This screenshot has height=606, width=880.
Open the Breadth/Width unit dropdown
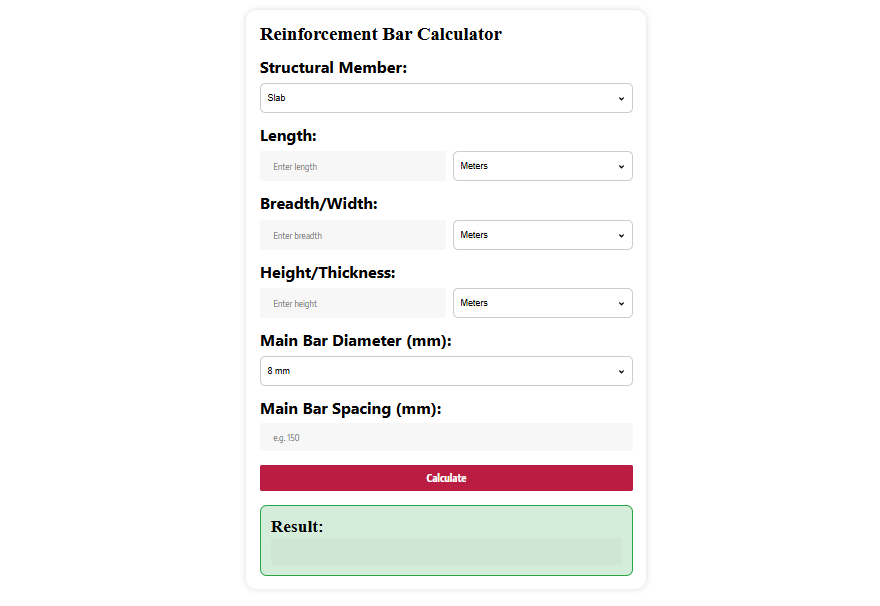(x=542, y=235)
